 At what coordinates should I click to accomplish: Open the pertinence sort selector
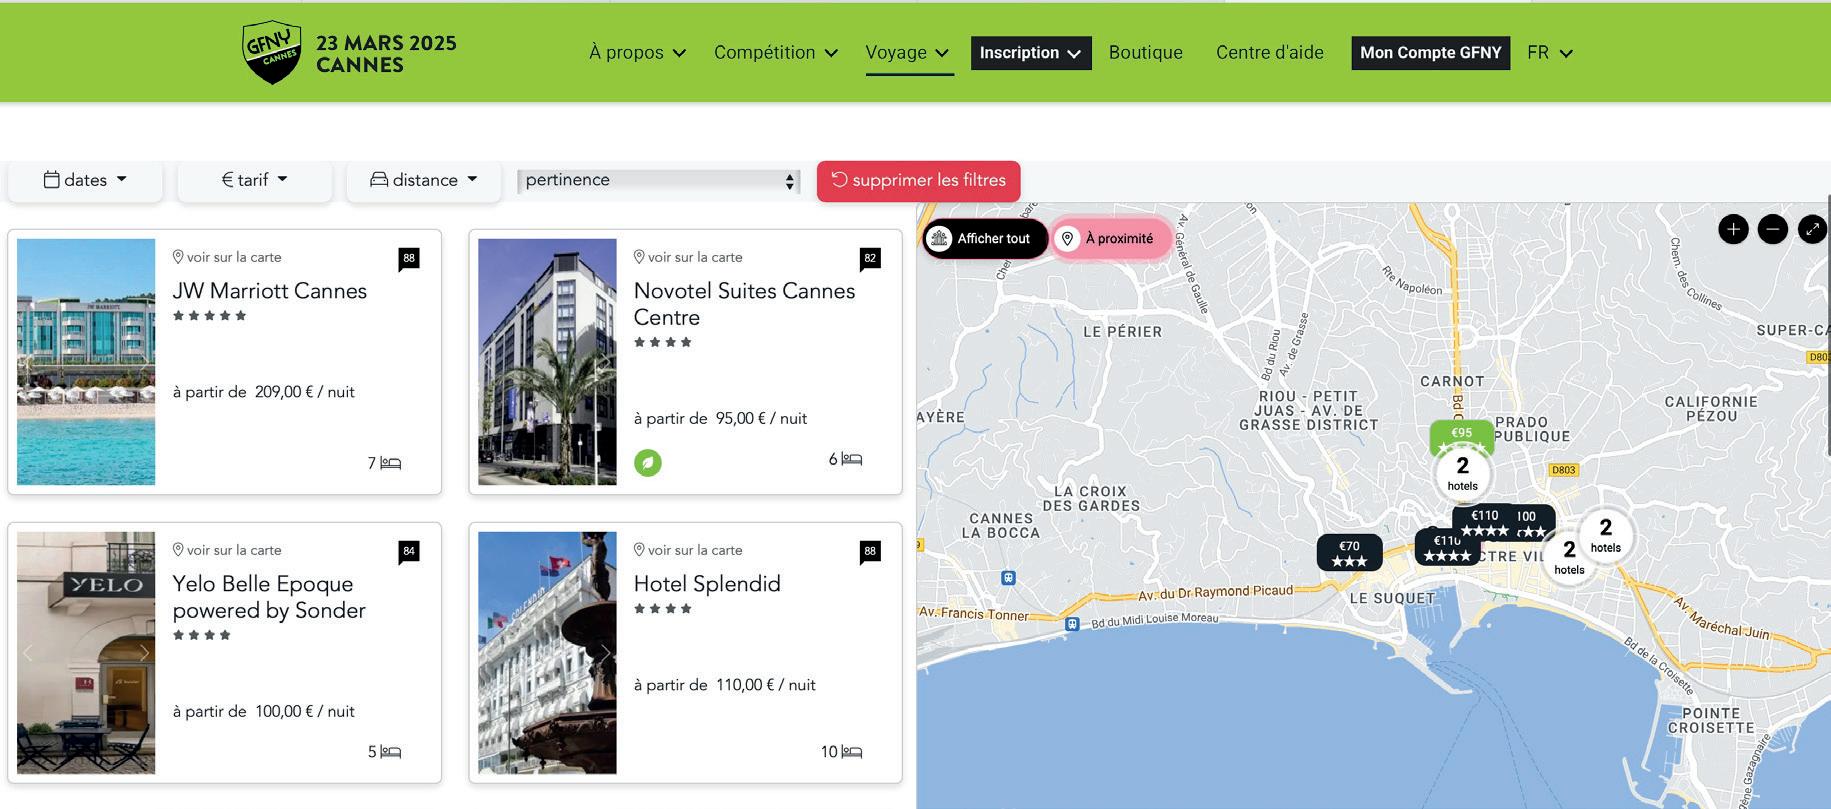(x=658, y=181)
